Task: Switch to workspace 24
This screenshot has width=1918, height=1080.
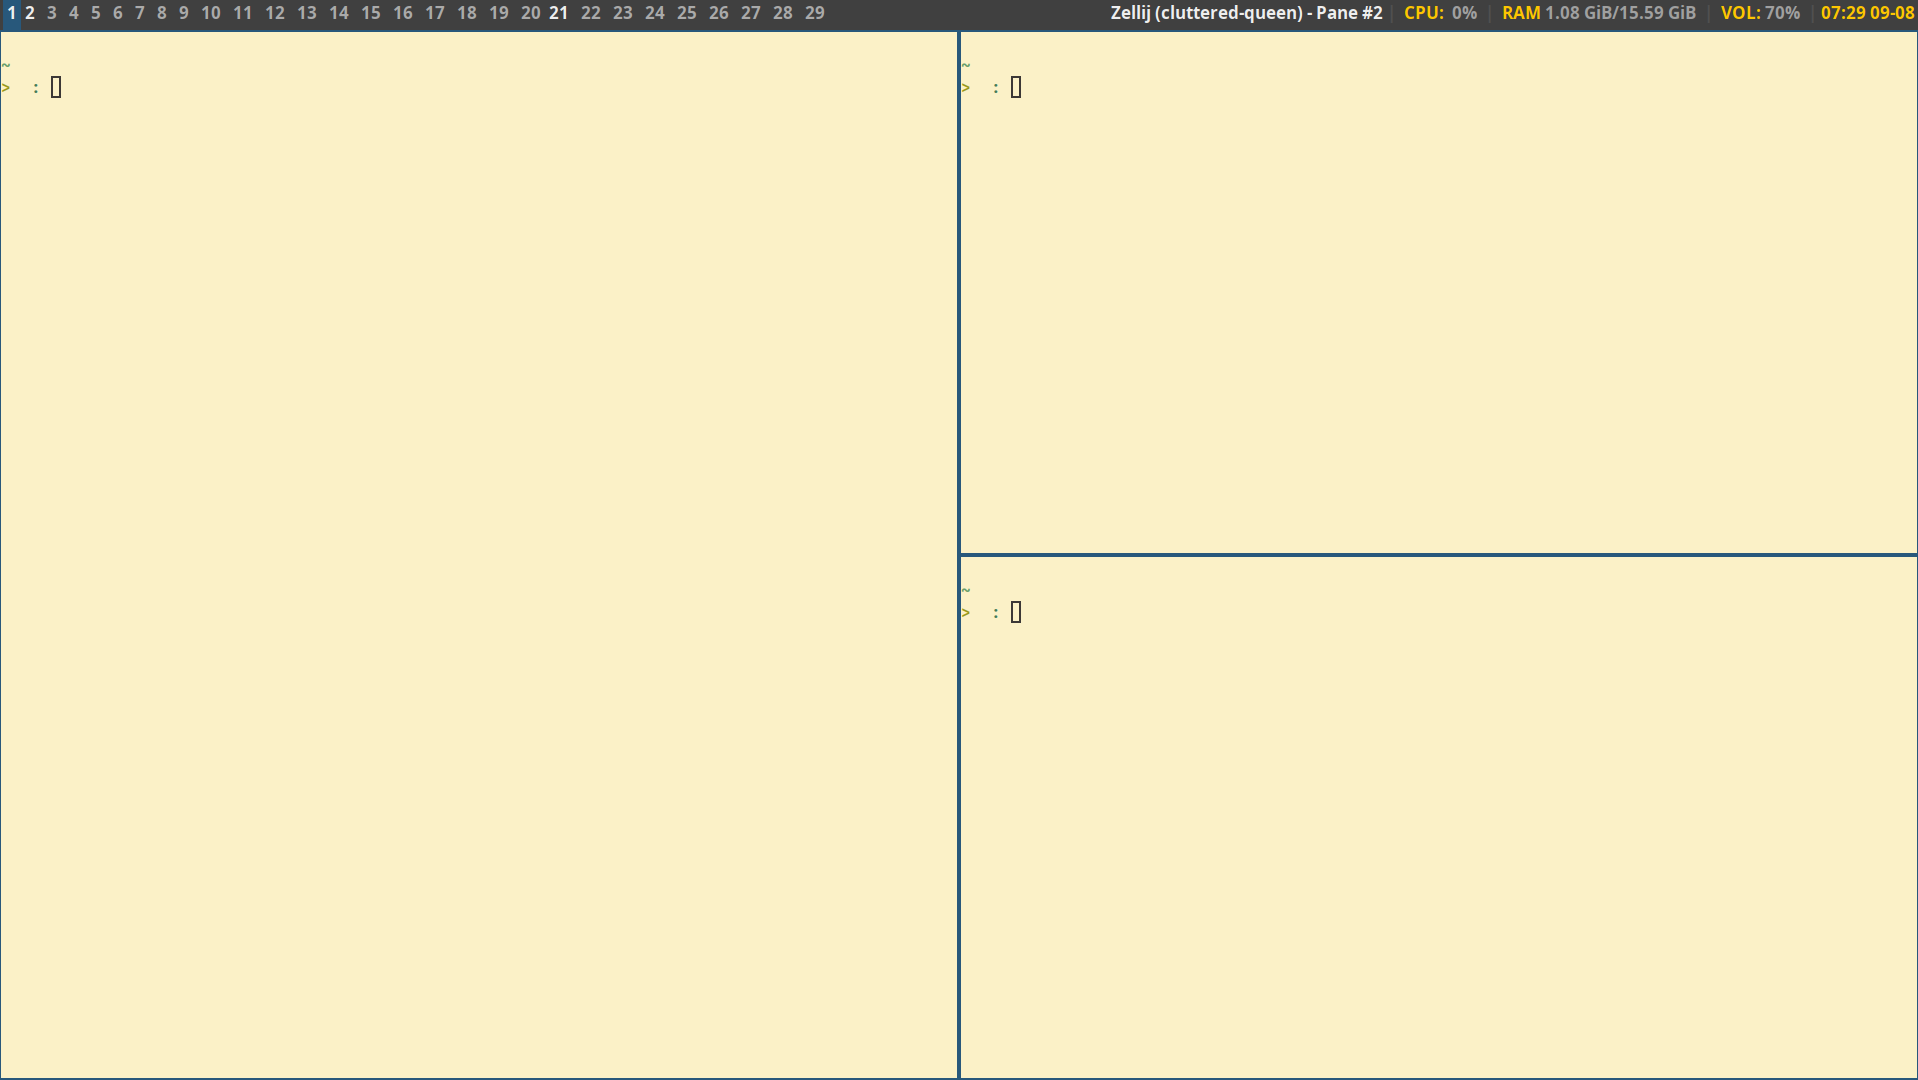Action: tap(655, 13)
